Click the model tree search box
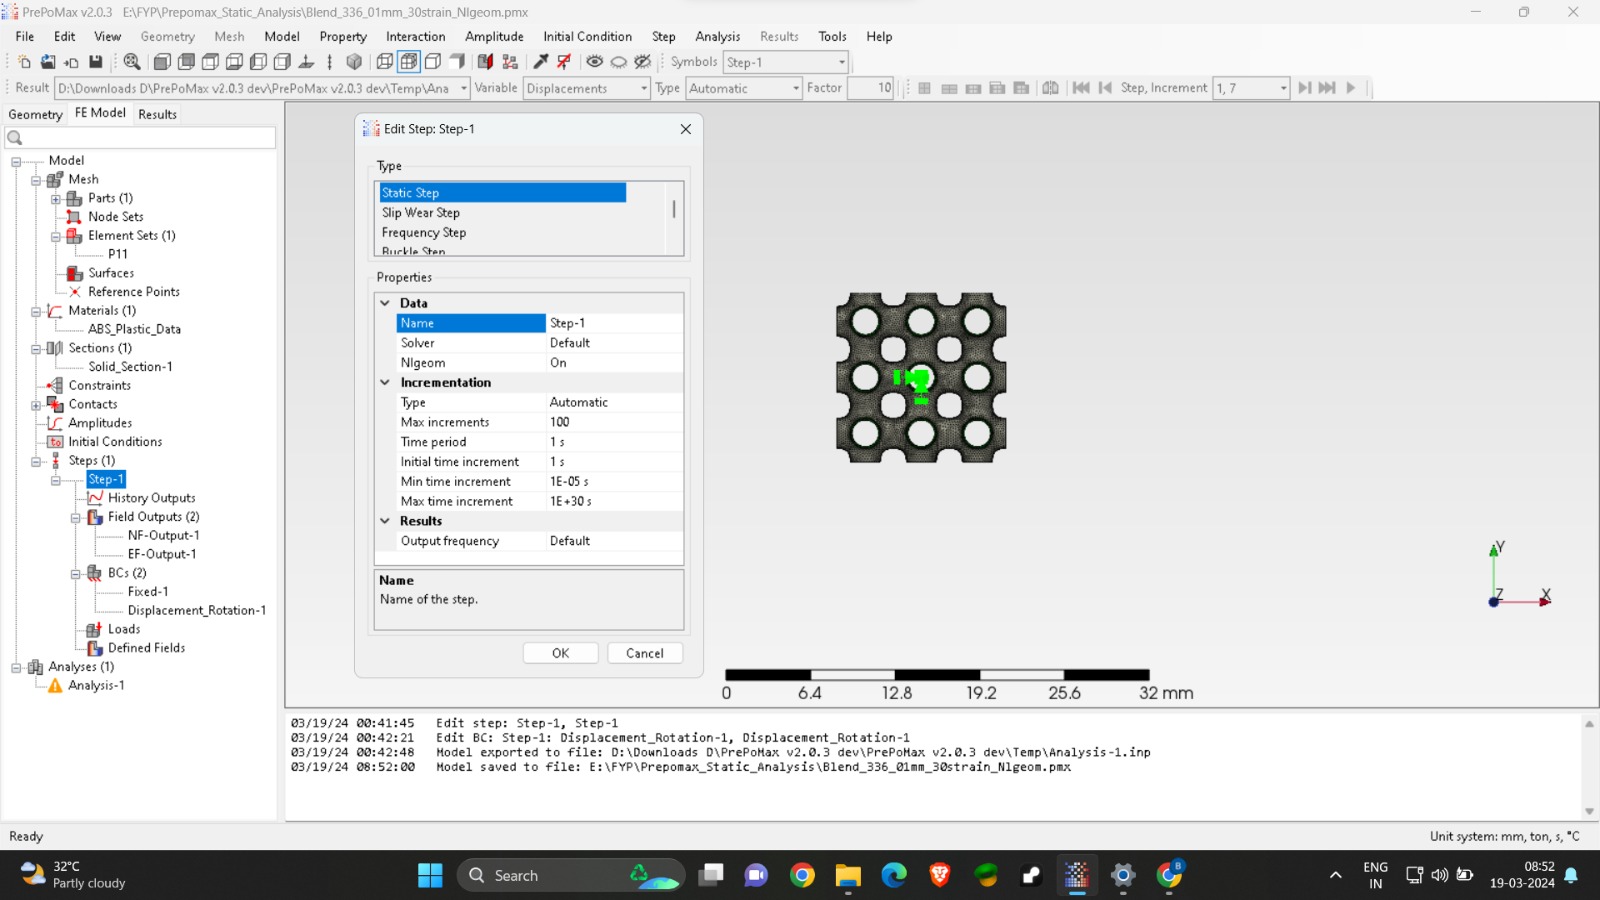This screenshot has width=1600, height=900. [140, 137]
